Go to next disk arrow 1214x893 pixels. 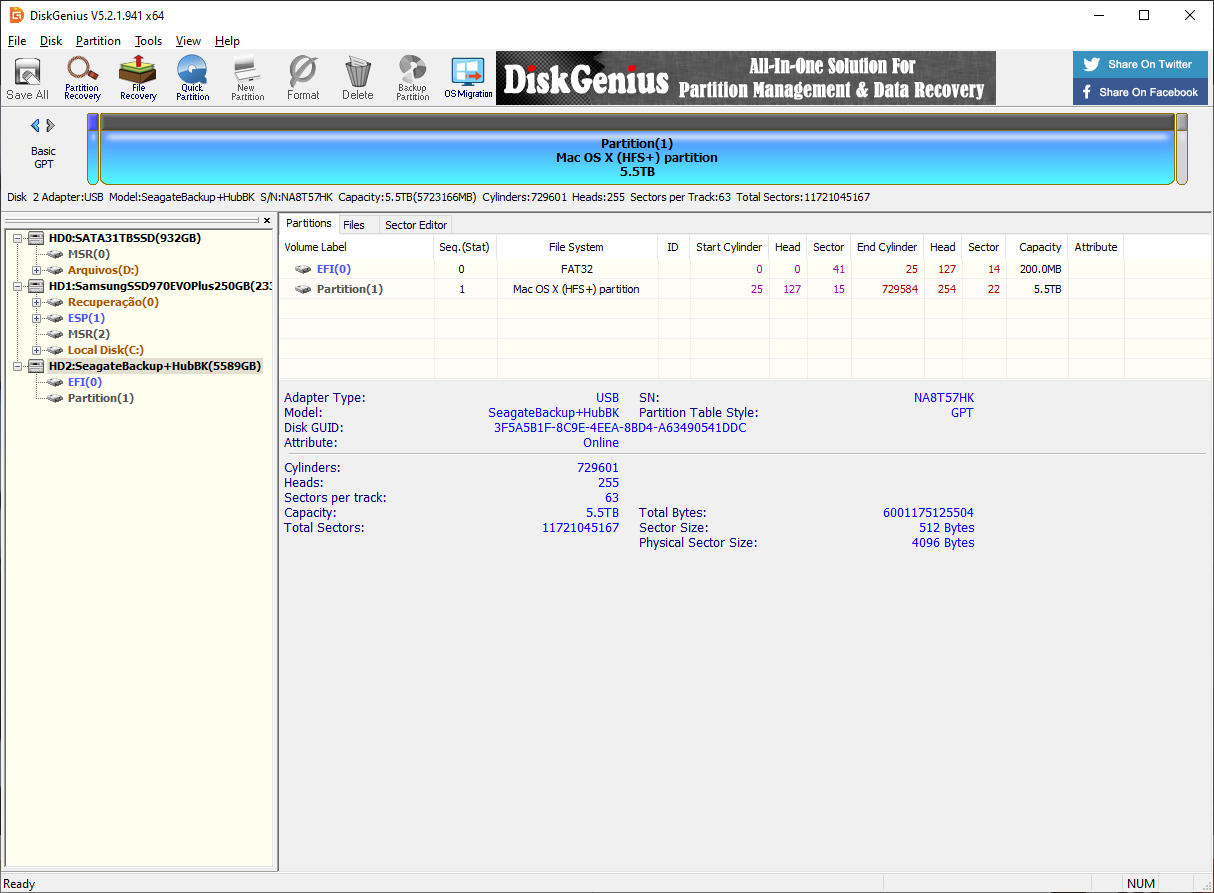tap(51, 125)
